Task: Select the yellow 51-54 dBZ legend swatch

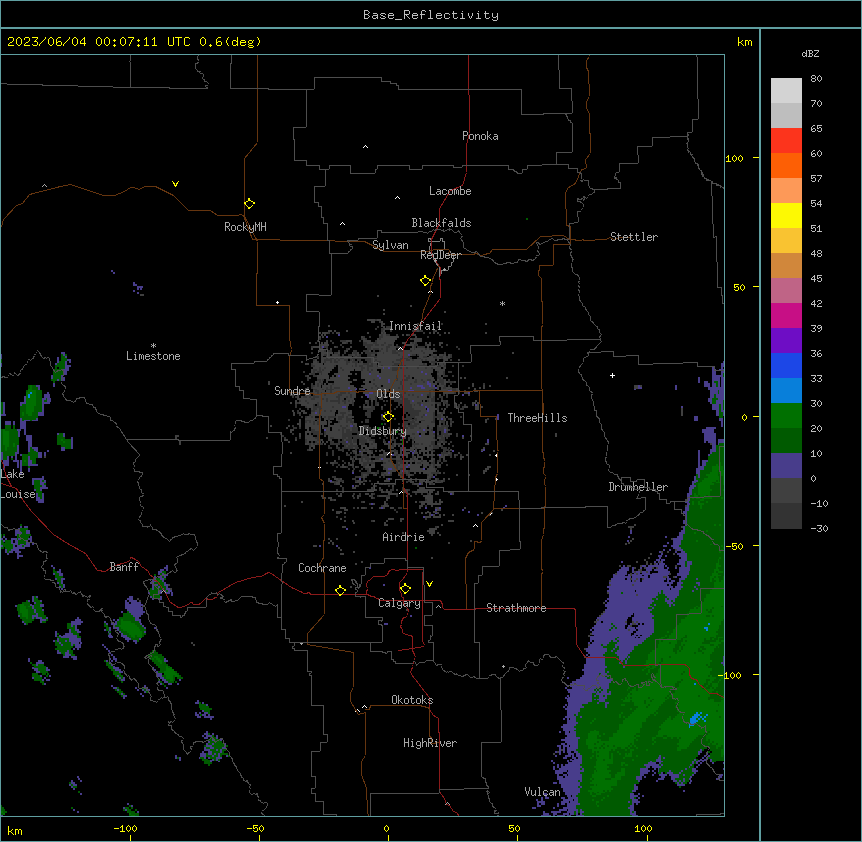Action: (x=786, y=215)
